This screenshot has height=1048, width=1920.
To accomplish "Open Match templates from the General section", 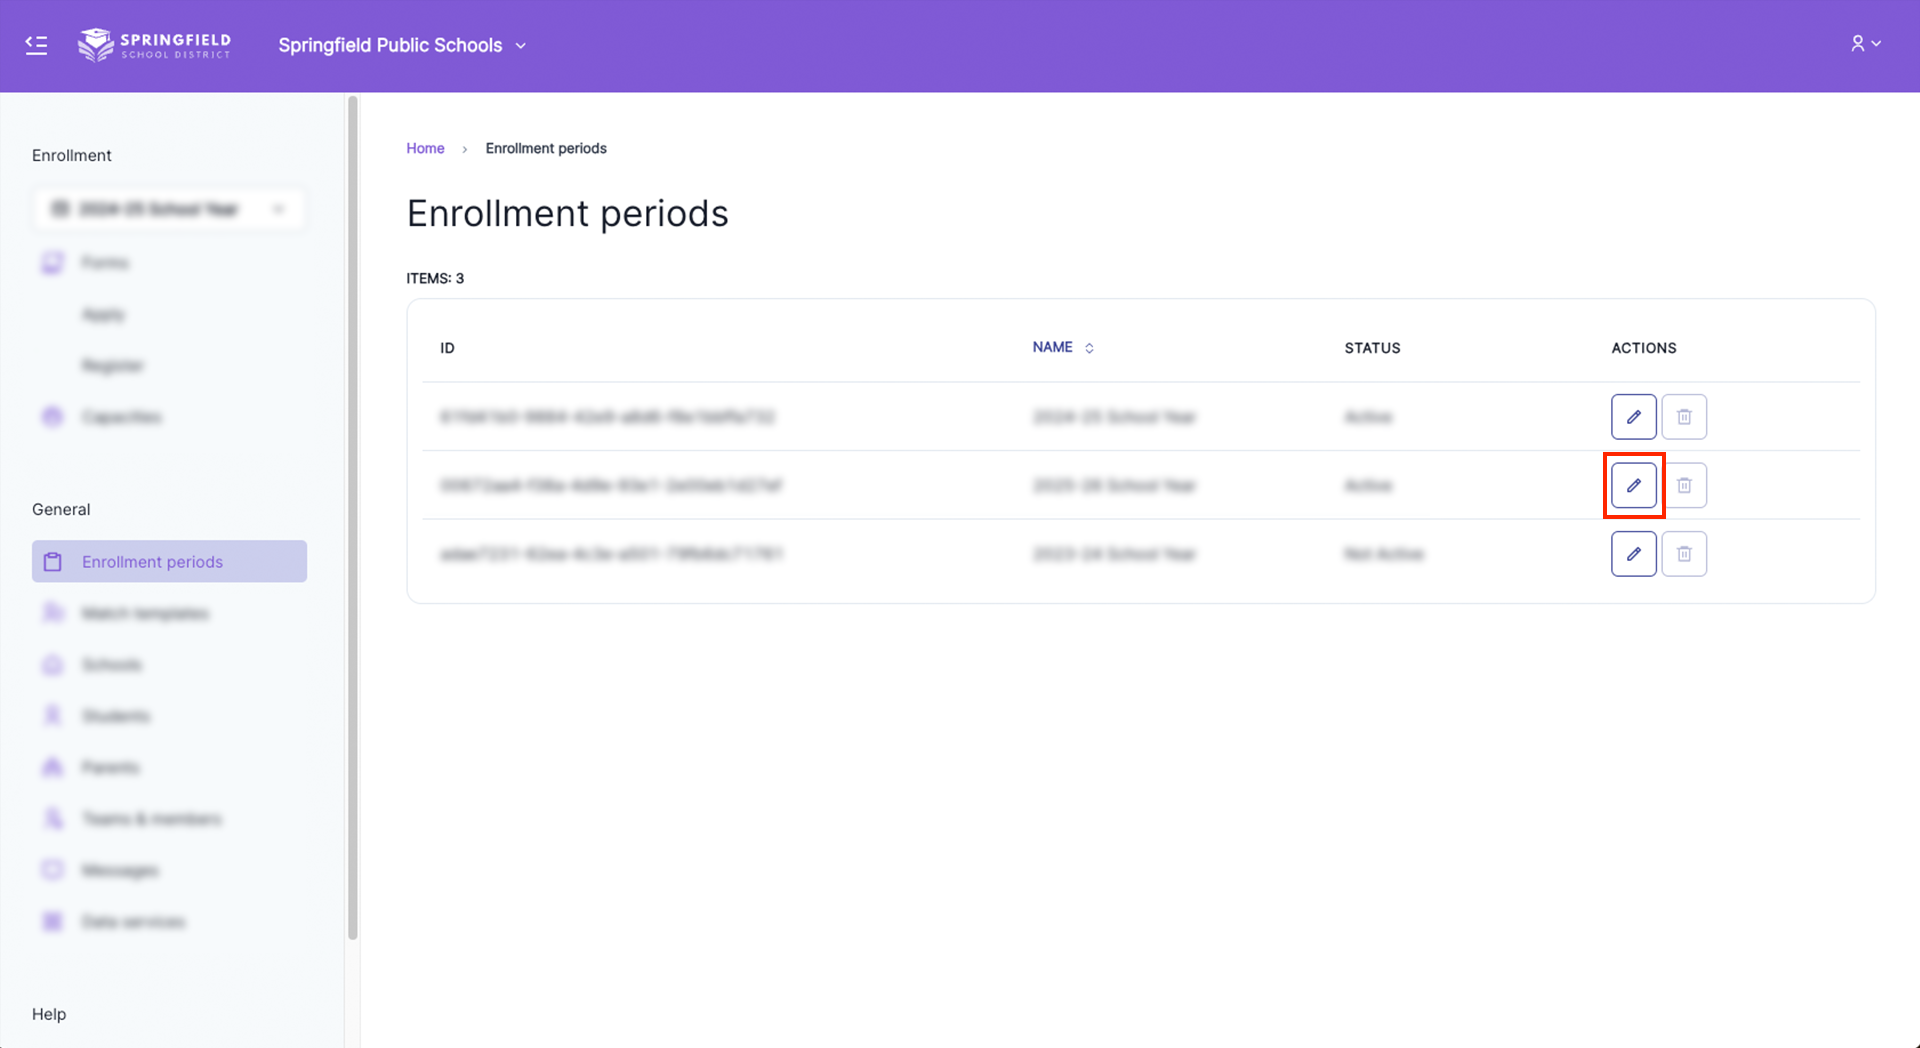I will (145, 613).
